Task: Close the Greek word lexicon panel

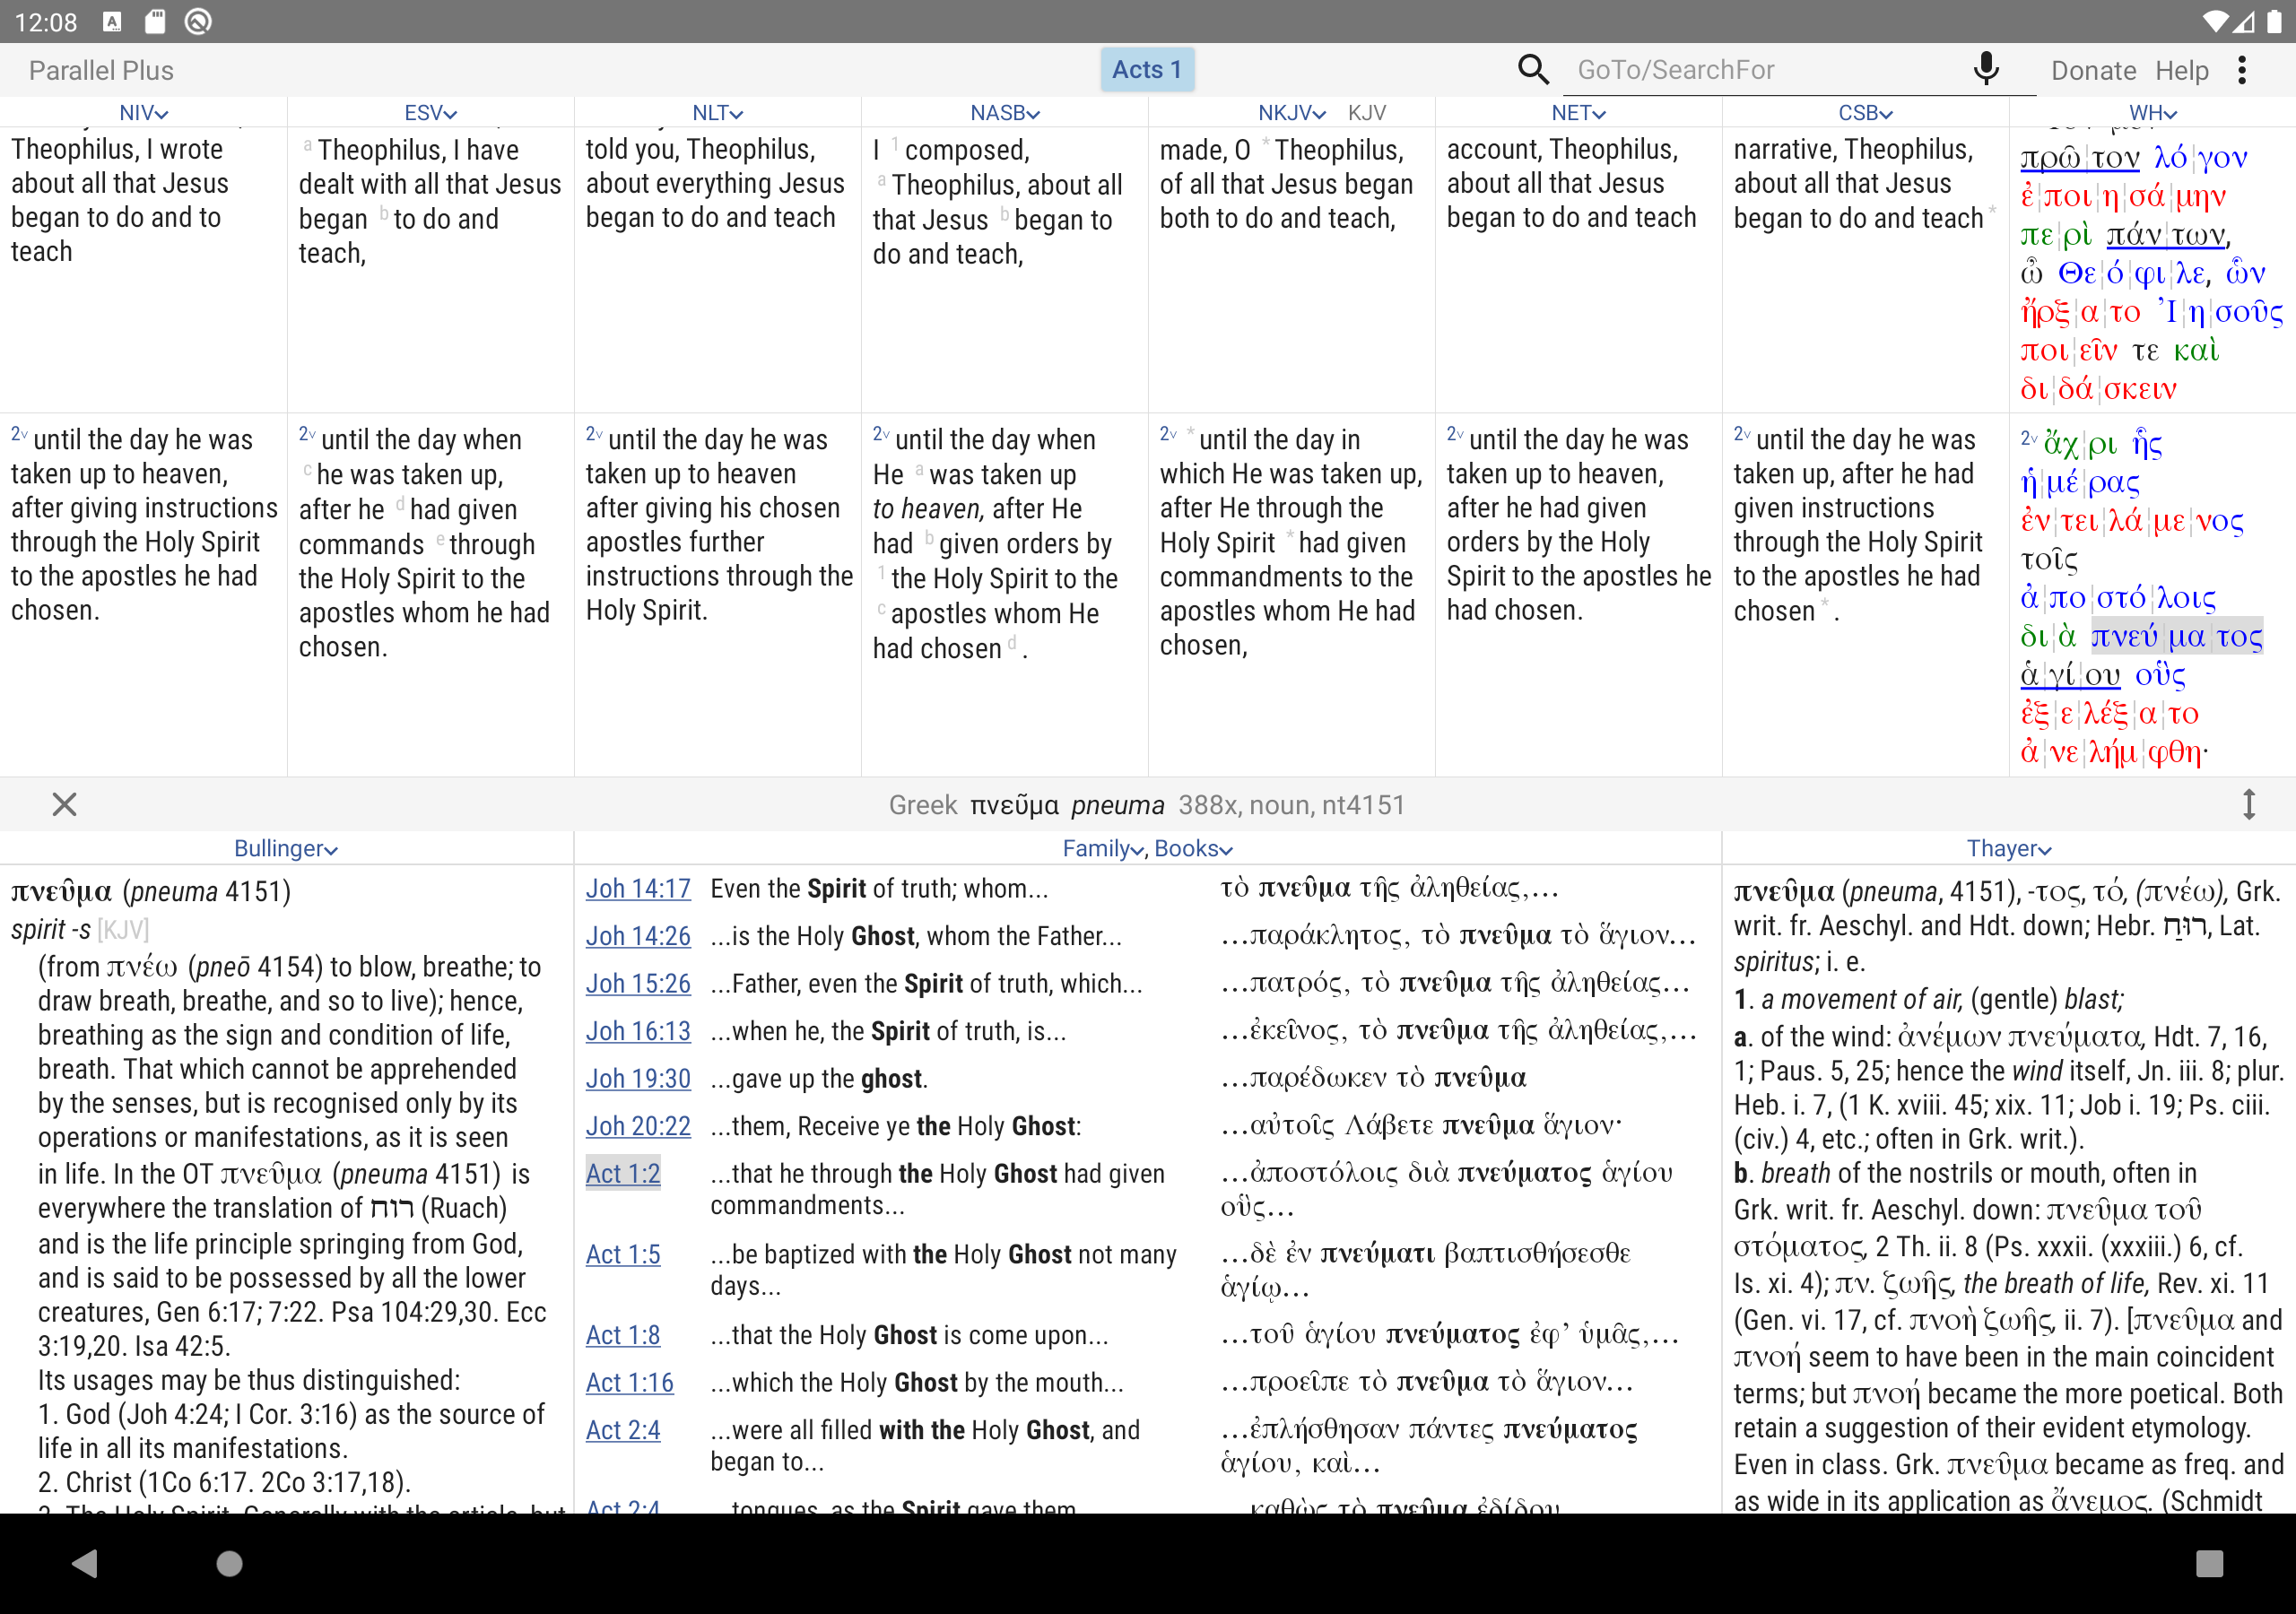Action: pos(64,804)
